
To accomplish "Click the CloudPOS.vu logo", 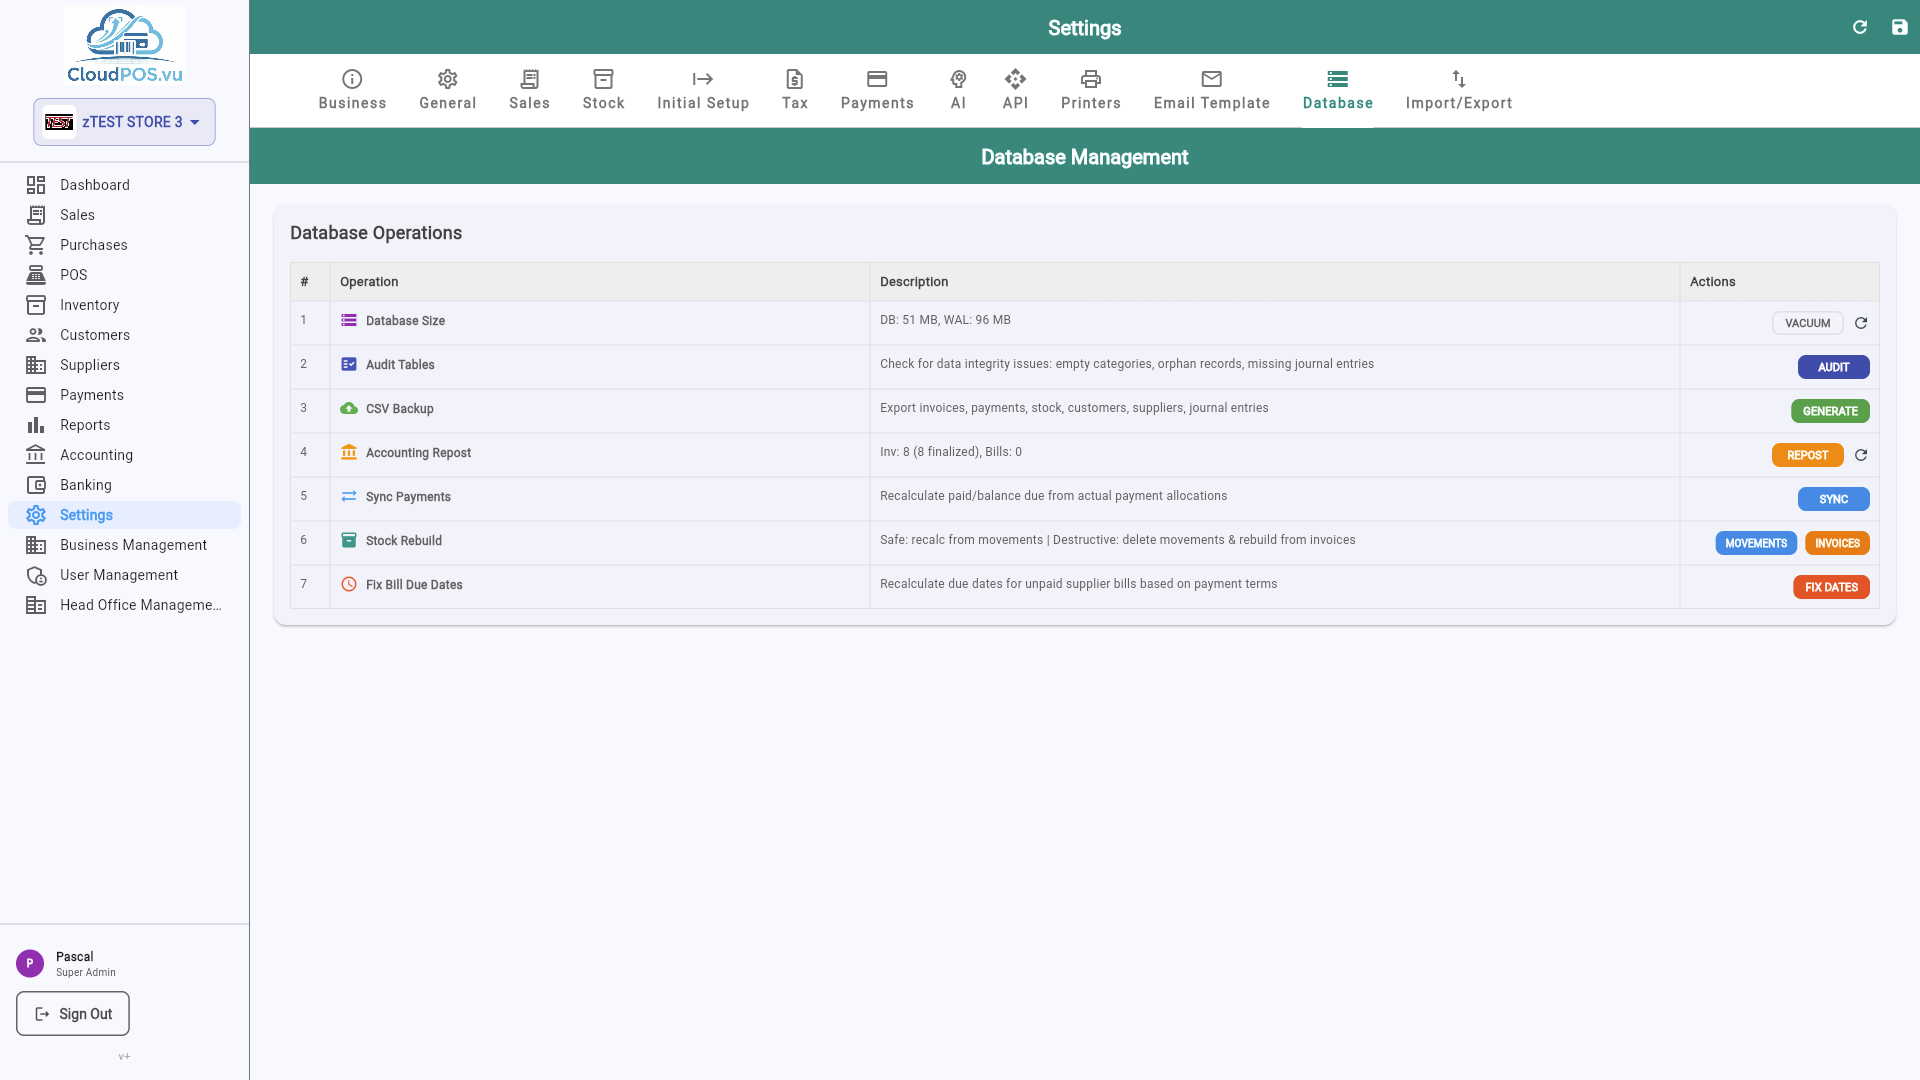I will tap(124, 46).
